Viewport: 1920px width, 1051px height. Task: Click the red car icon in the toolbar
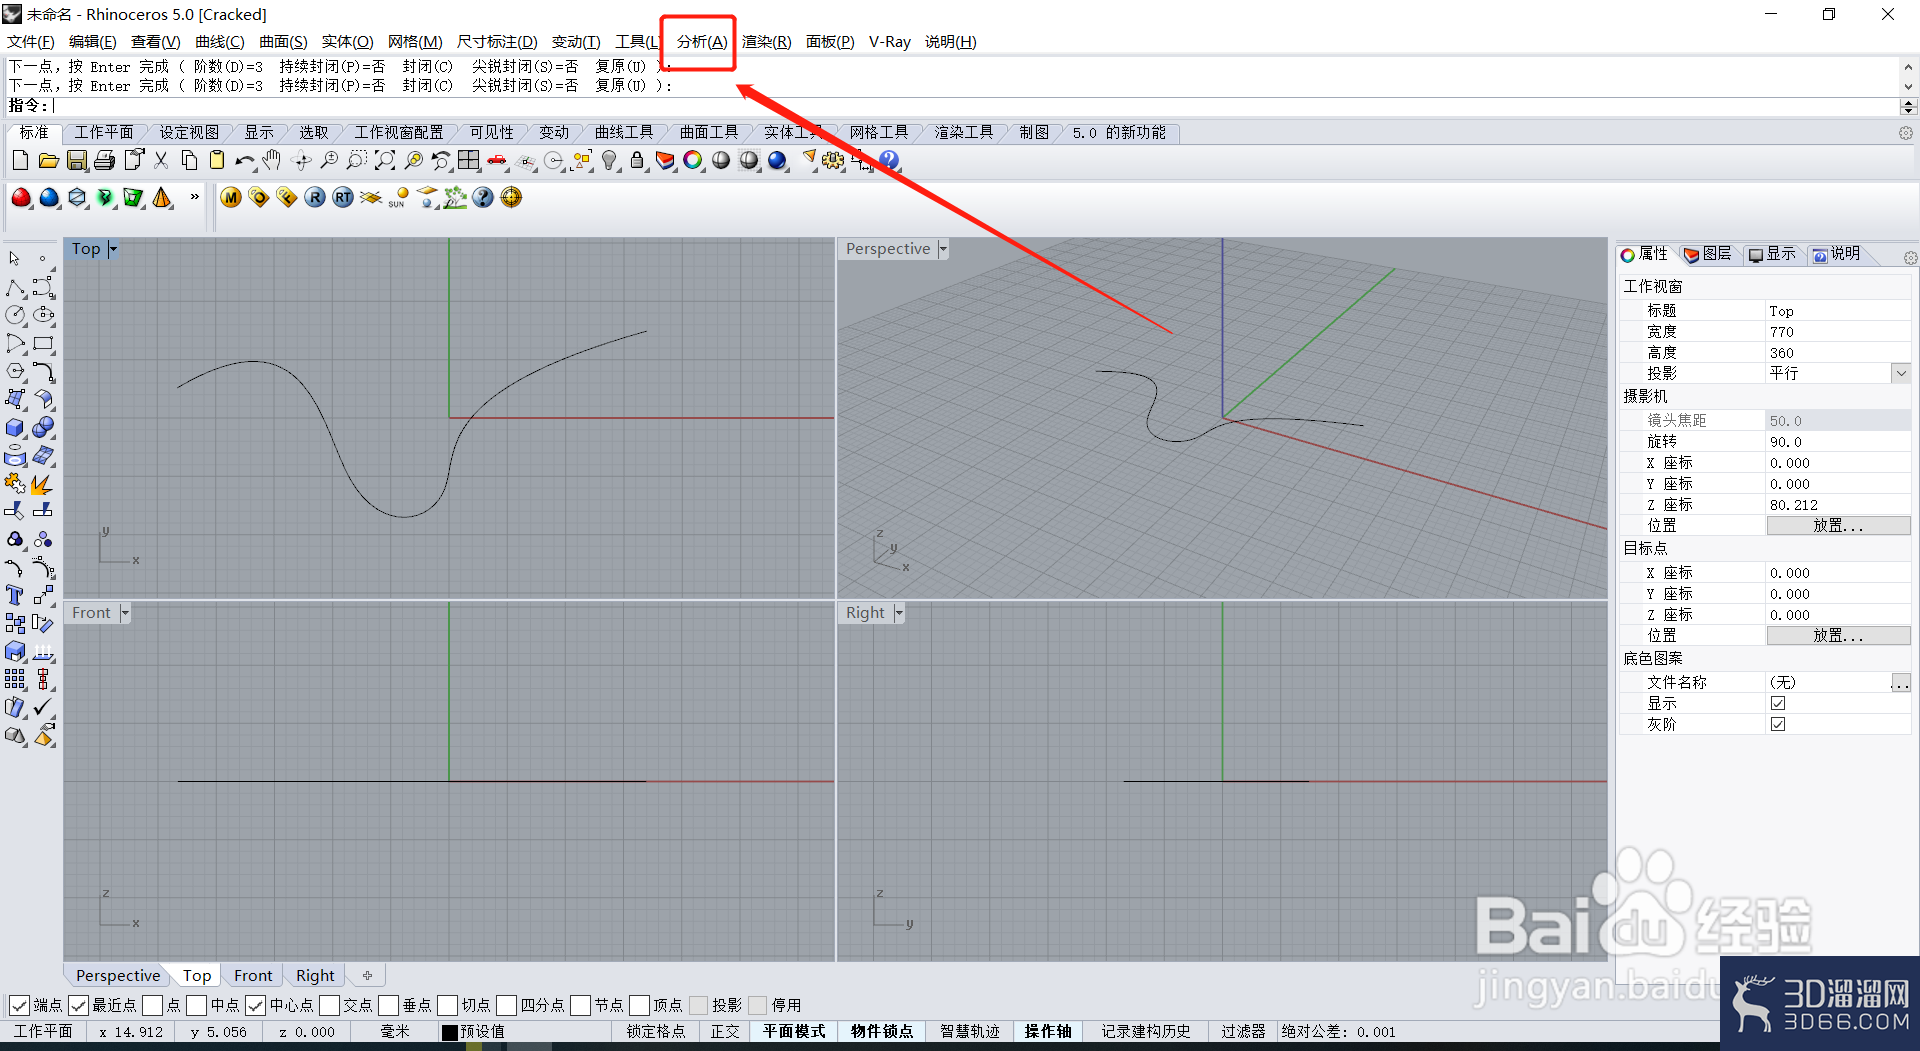click(x=497, y=160)
